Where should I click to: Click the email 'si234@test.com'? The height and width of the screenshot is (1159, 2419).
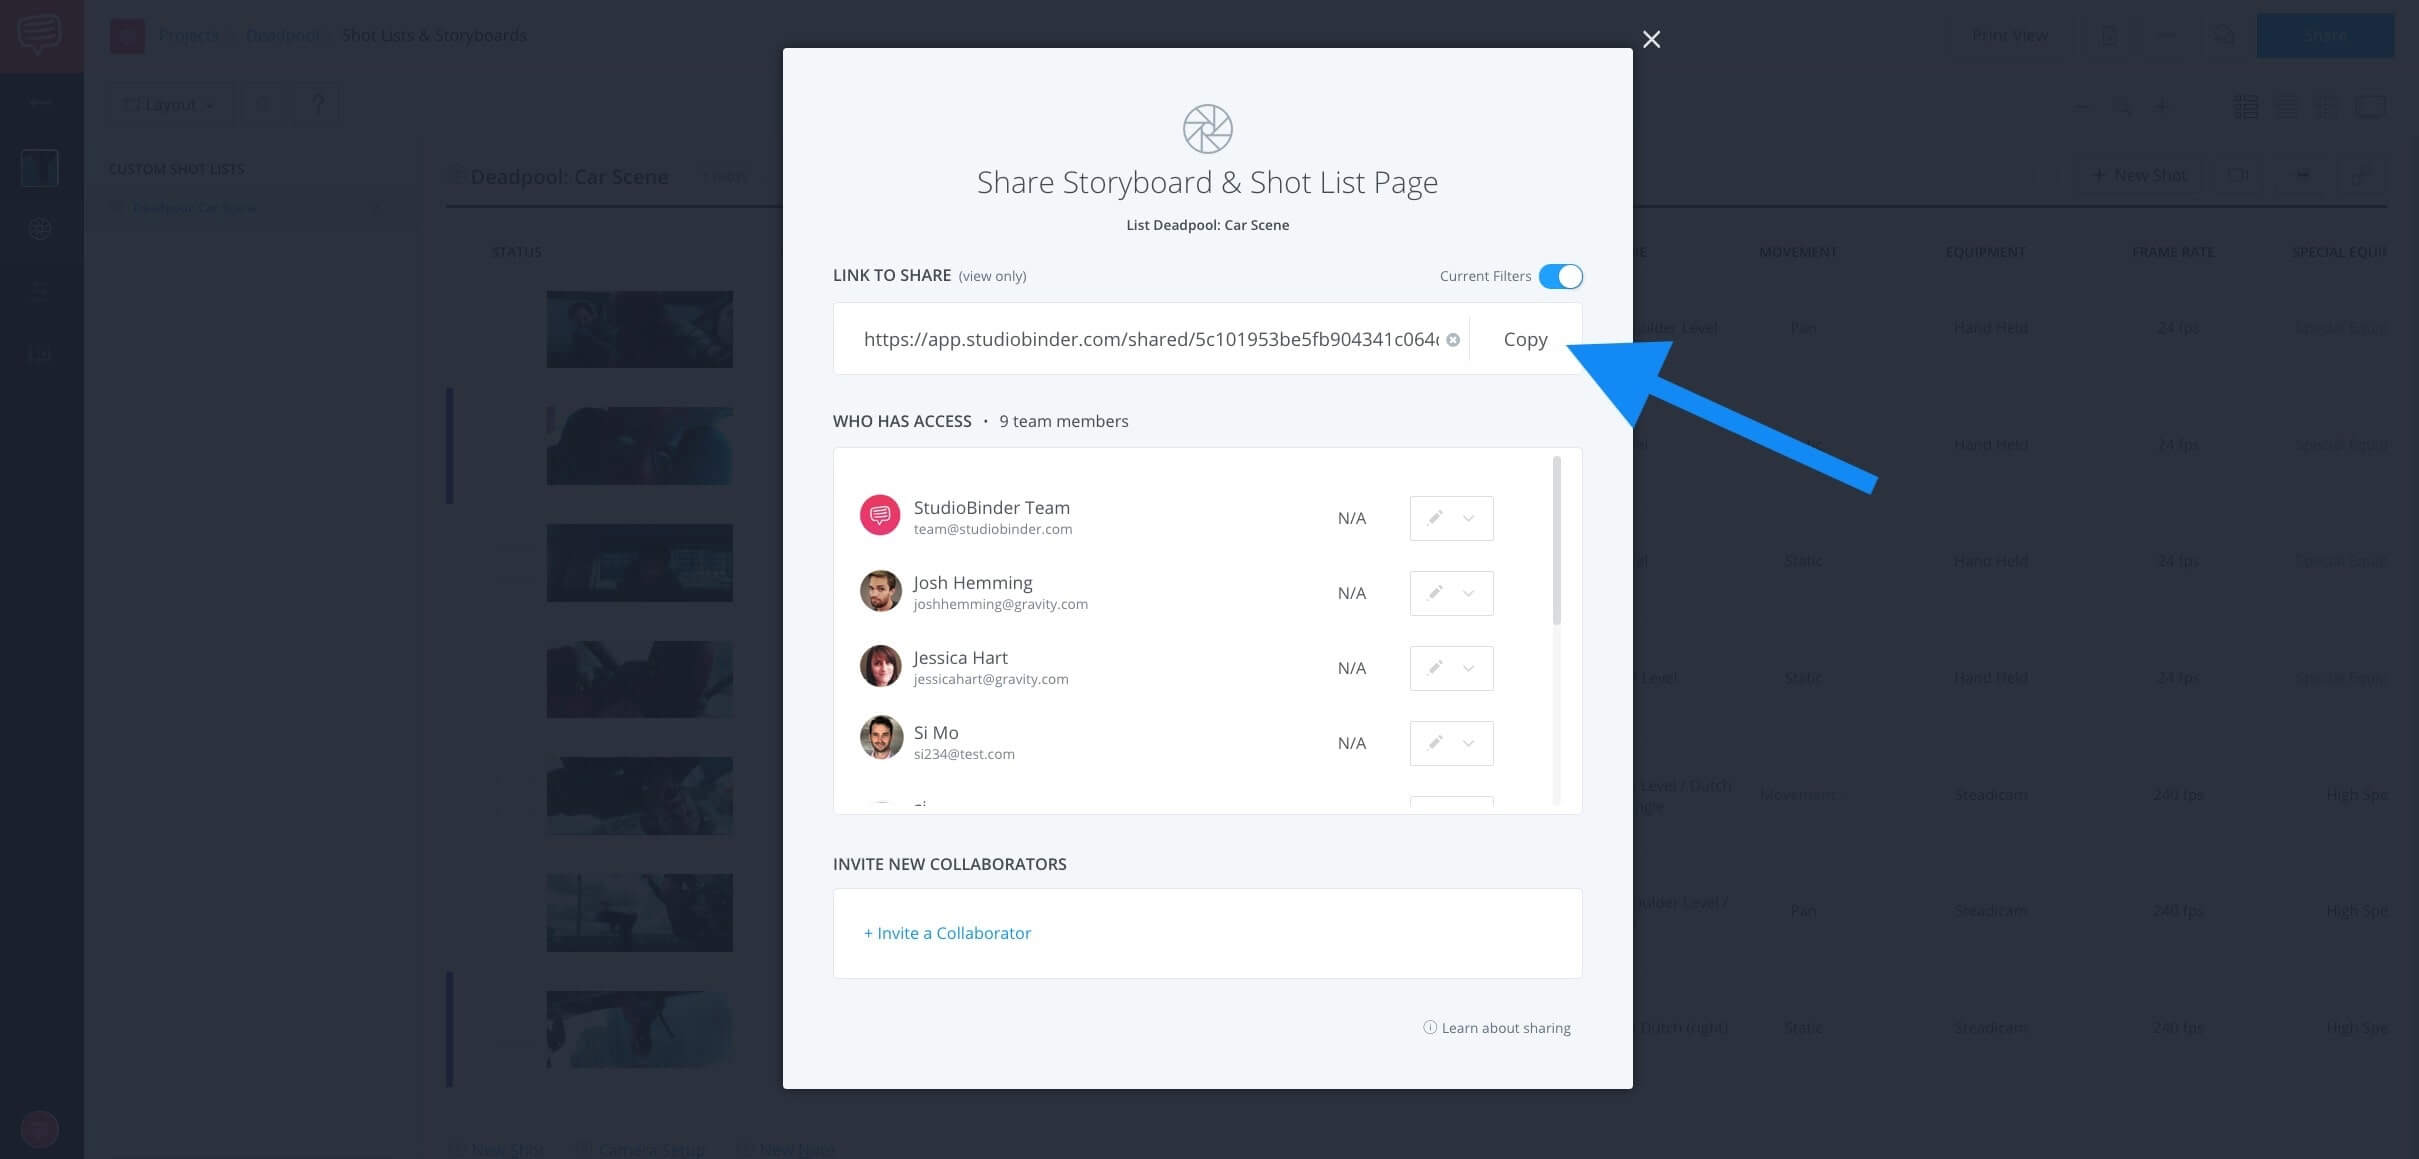pos(964,754)
